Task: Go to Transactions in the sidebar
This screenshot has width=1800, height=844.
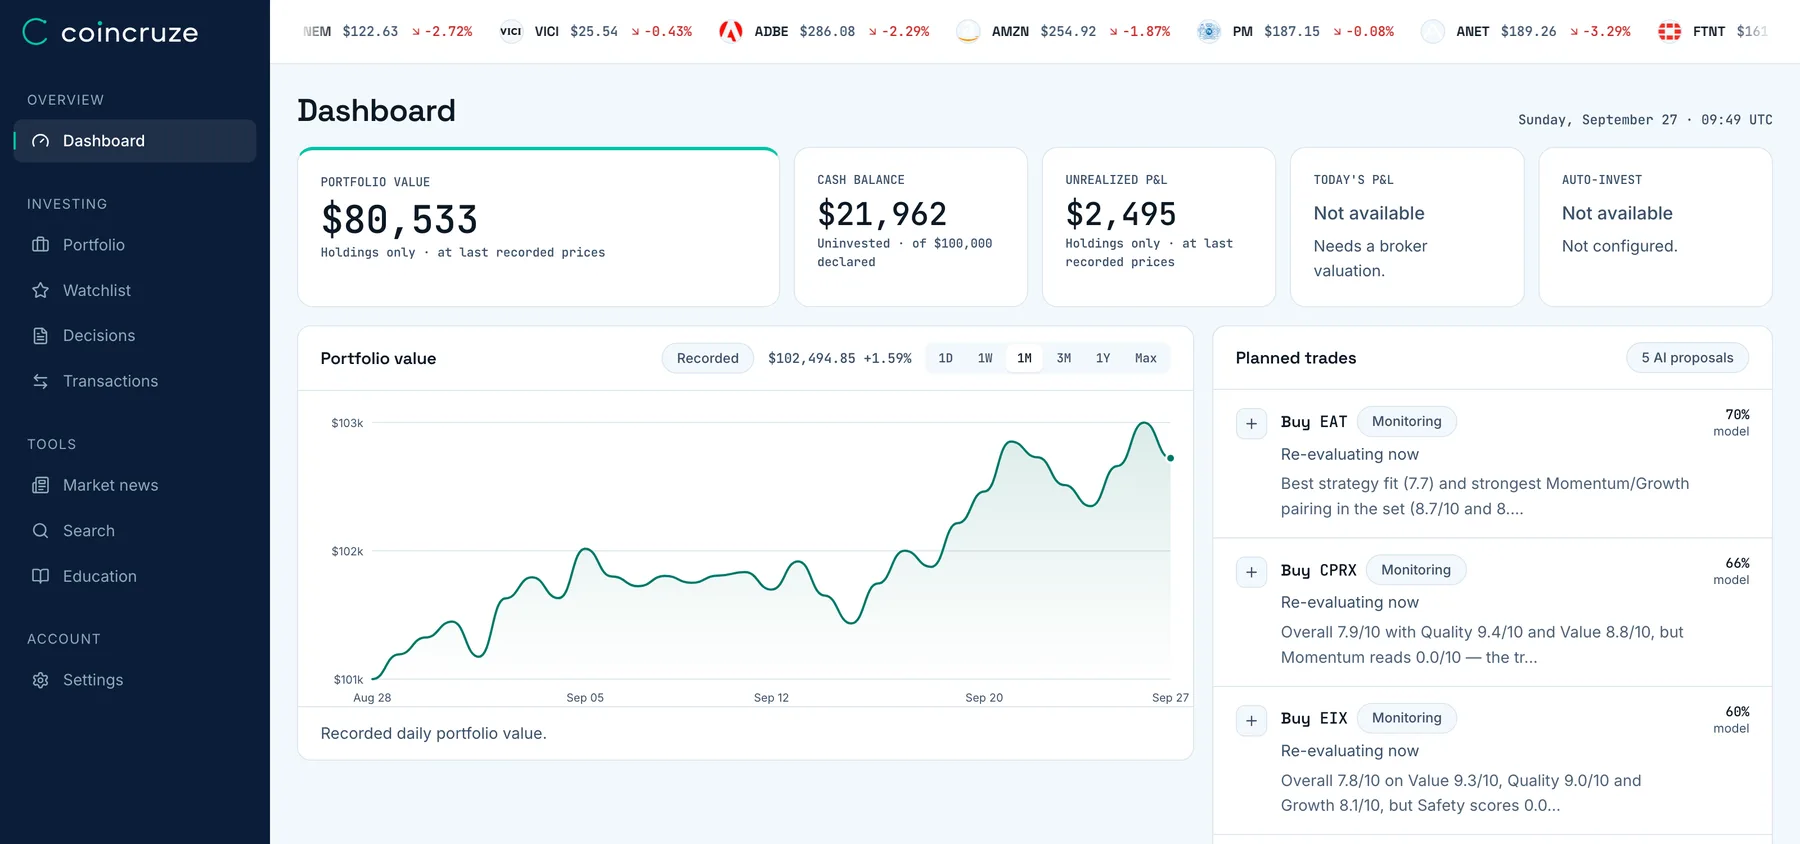Action: point(135,381)
